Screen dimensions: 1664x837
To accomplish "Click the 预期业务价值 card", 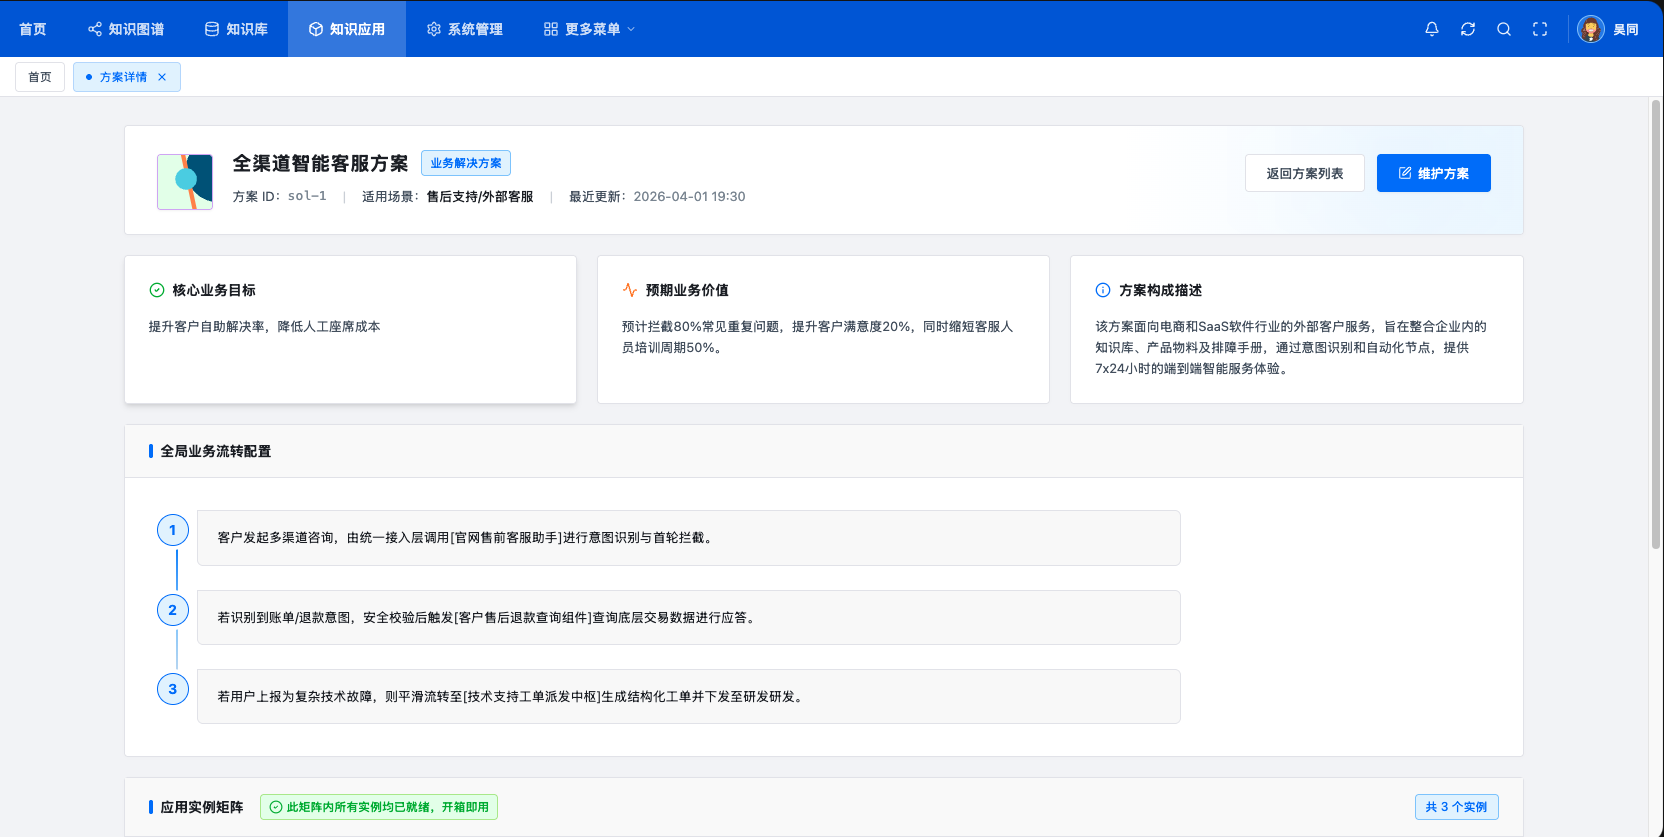I will [823, 329].
